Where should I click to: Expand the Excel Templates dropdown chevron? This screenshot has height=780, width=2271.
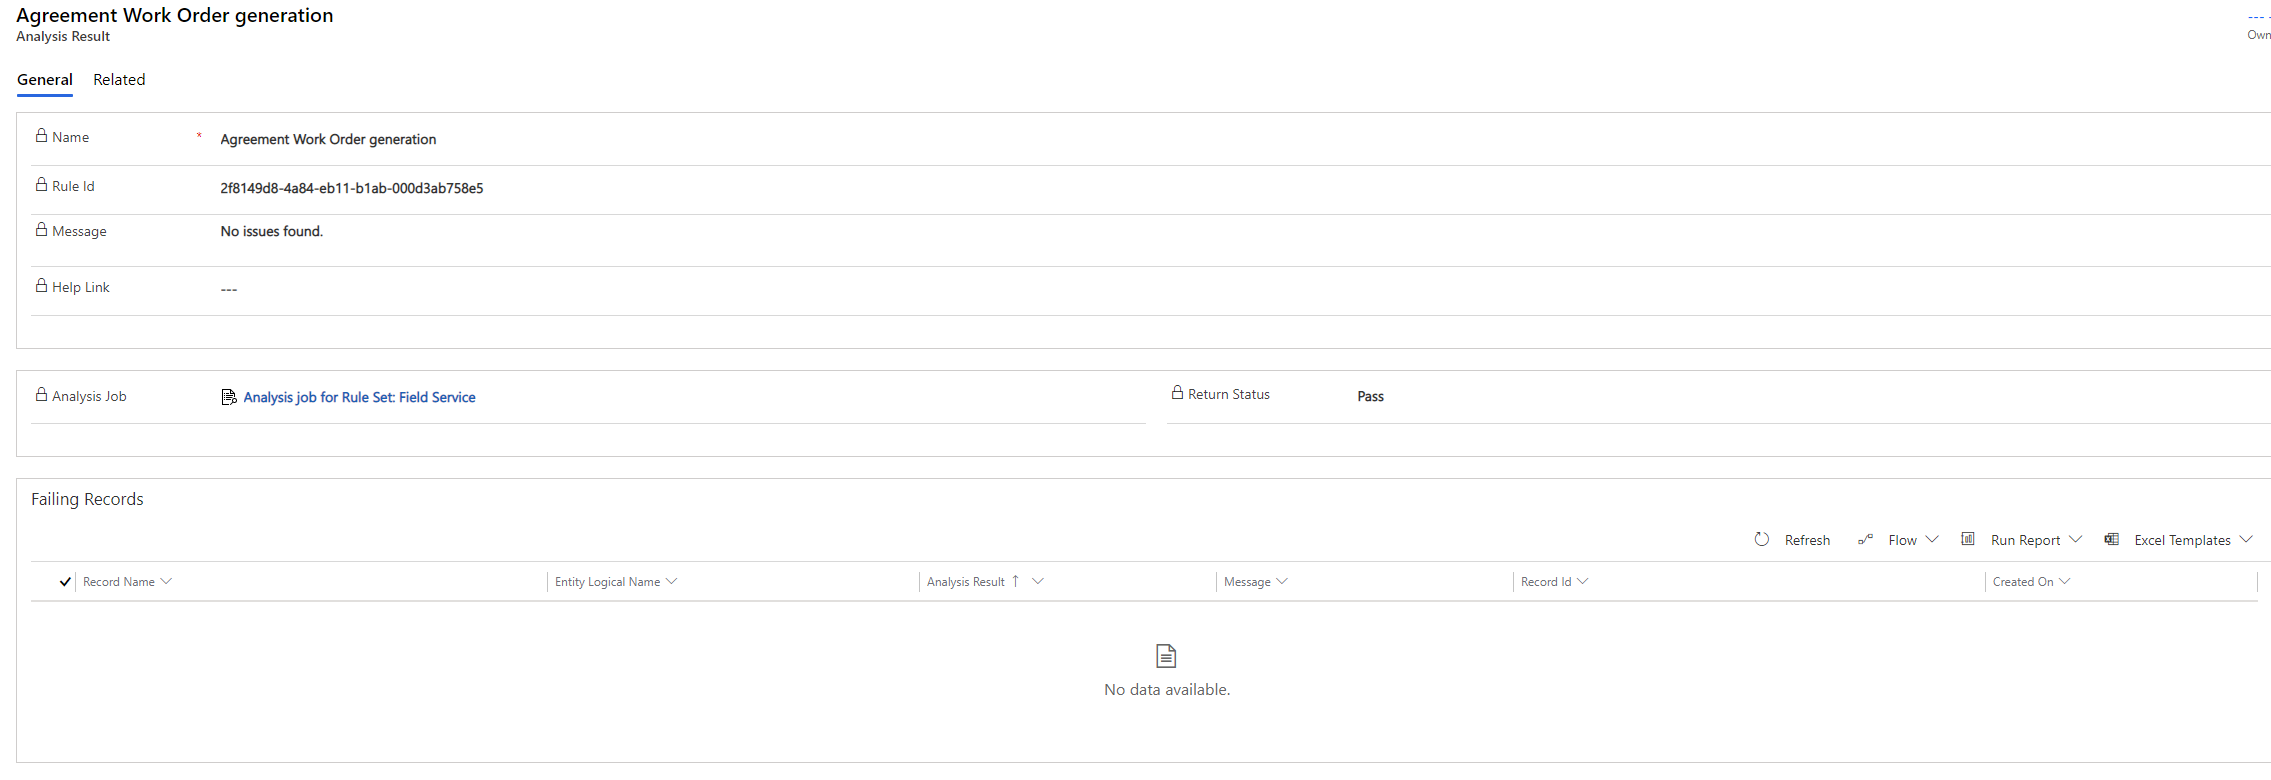click(x=2246, y=539)
